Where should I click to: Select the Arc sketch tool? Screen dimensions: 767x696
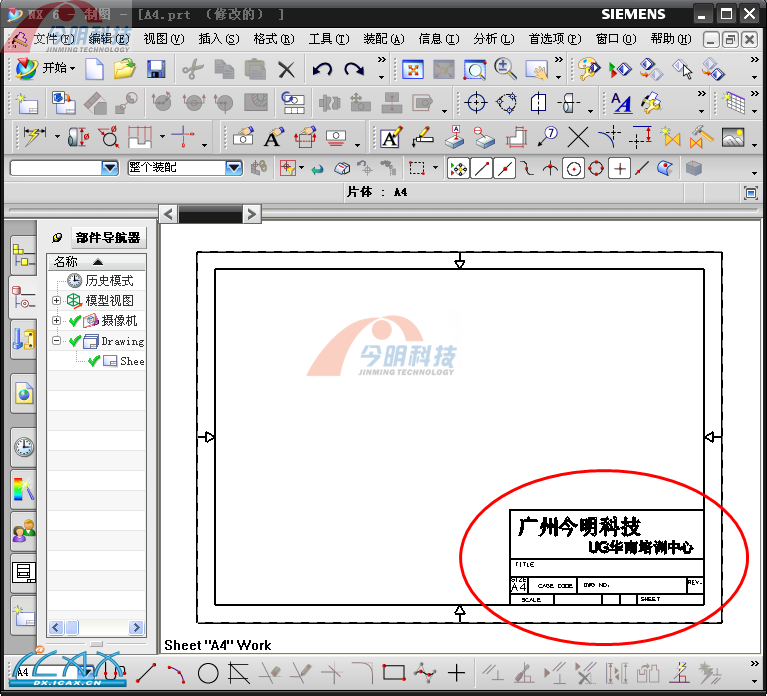click(x=176, y=674)
